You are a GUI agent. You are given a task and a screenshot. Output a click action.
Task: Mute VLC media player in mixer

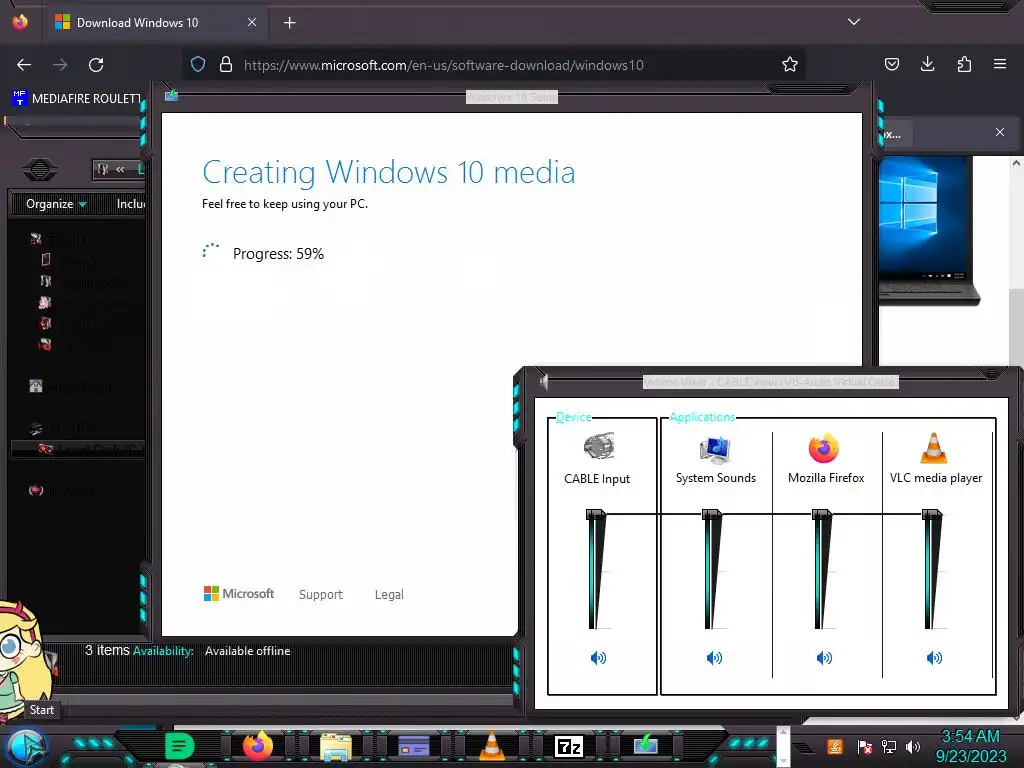[935, 658]
